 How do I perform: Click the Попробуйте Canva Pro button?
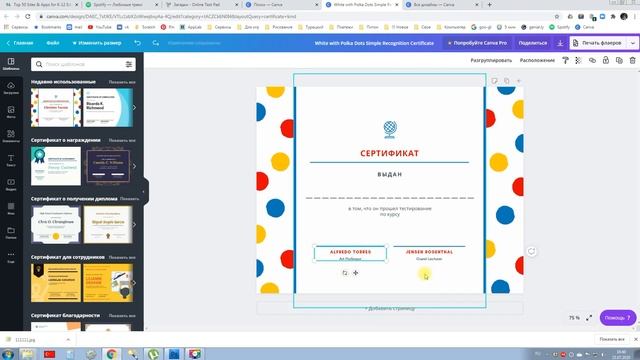point(477,43)
